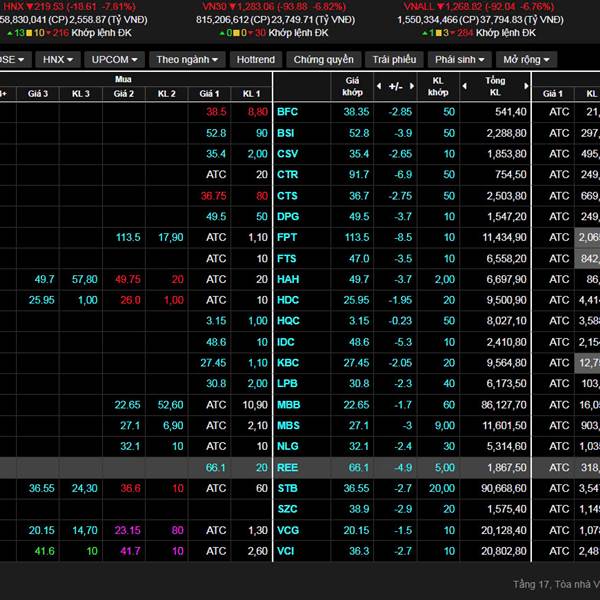Open stock symbol DPG
The width and height of the screenshot is (600, 600).
pos(288,217)
